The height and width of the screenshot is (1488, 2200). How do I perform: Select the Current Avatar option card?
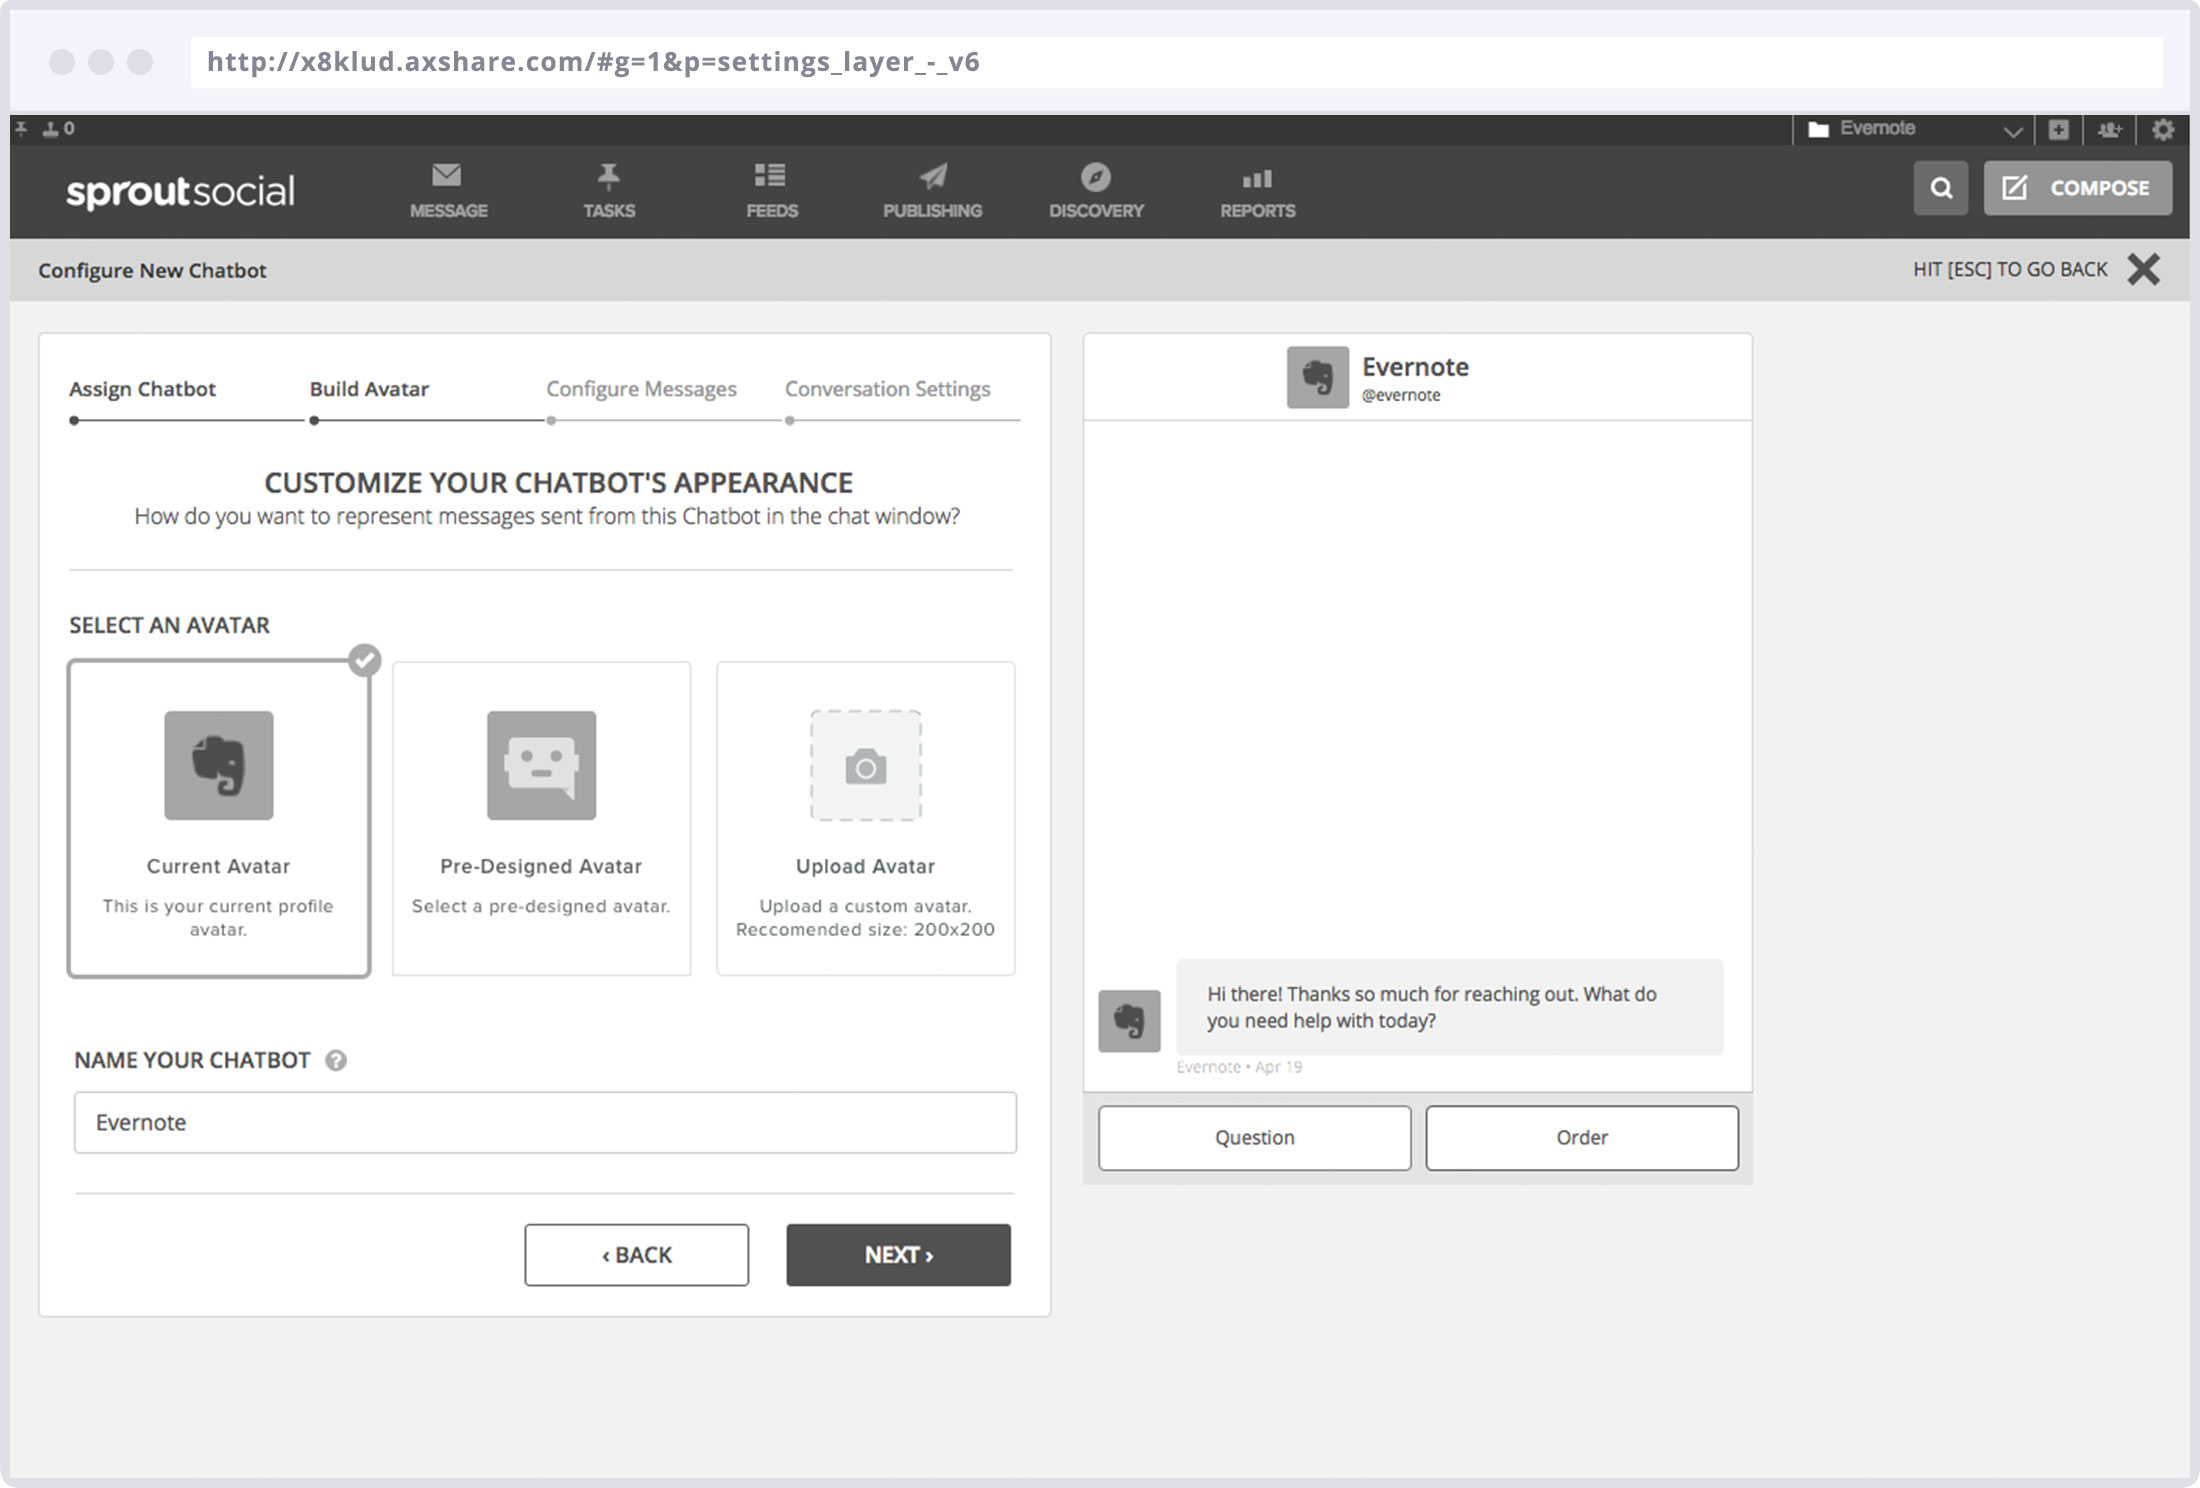[x=219, y=818]
